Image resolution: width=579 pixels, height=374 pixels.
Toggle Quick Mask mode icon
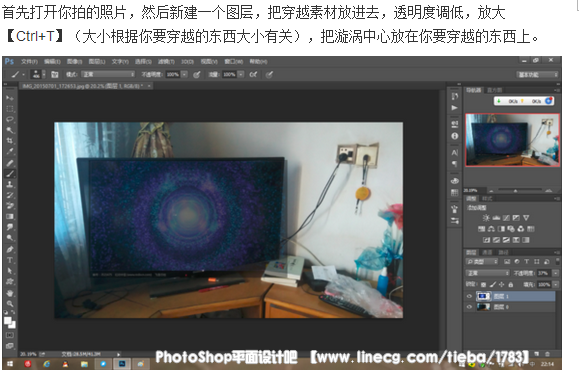[x=10, y=335]
